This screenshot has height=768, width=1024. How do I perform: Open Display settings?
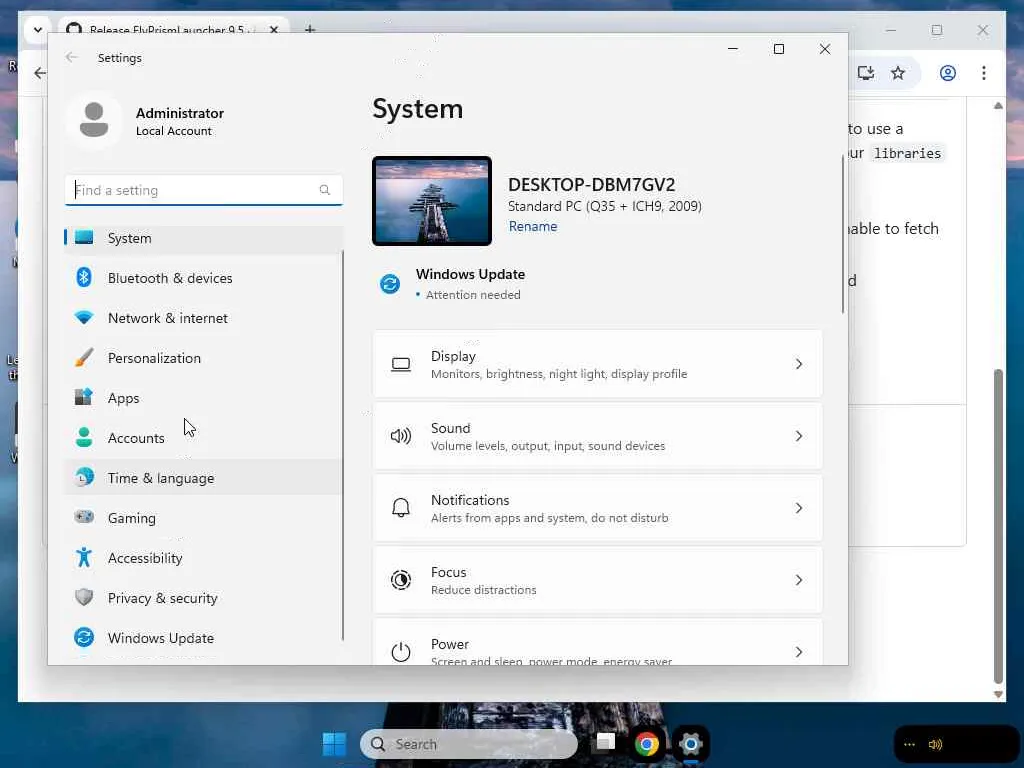(x=598, y=364)
